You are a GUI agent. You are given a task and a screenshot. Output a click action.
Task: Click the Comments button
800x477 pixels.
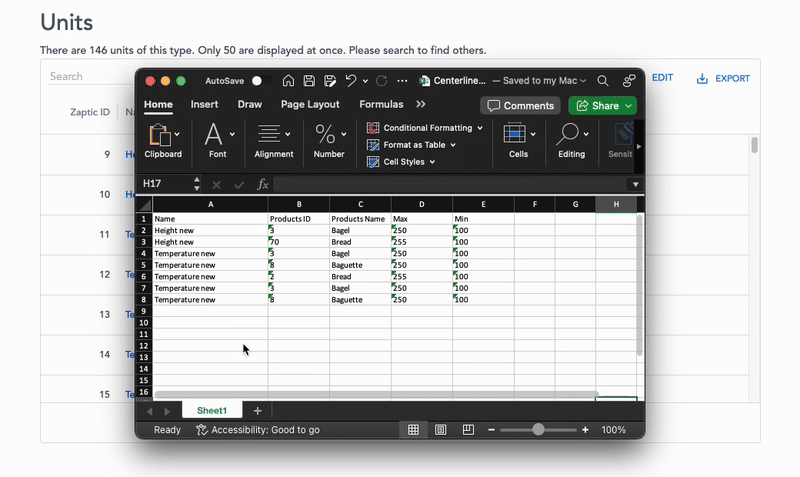click(x=520, y=106)
